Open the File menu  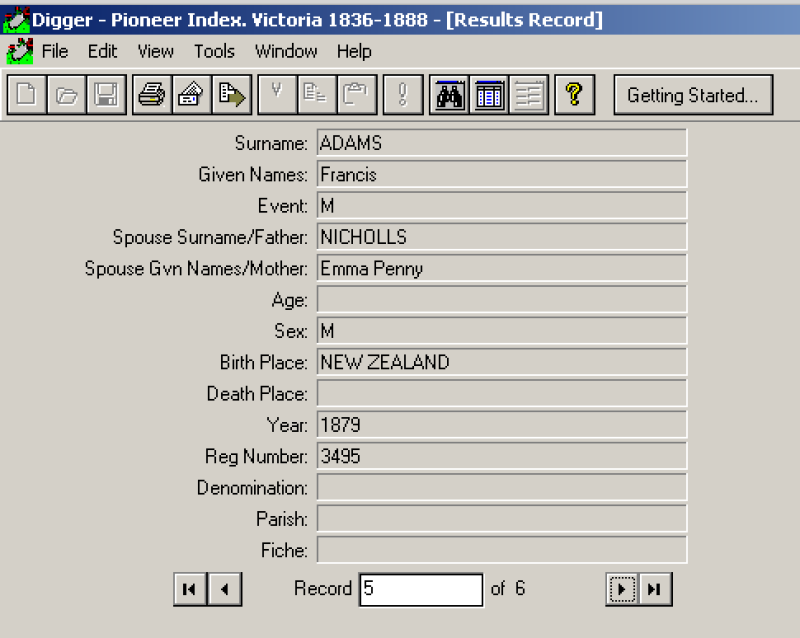tap(55, 51)
